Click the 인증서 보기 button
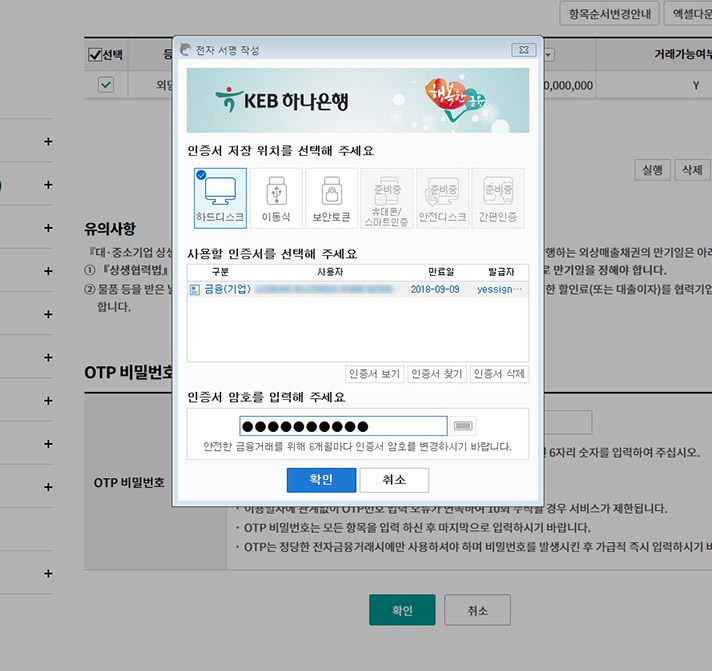Image resolution: width=712 pixels, height=671 pixels. [375, 374]
